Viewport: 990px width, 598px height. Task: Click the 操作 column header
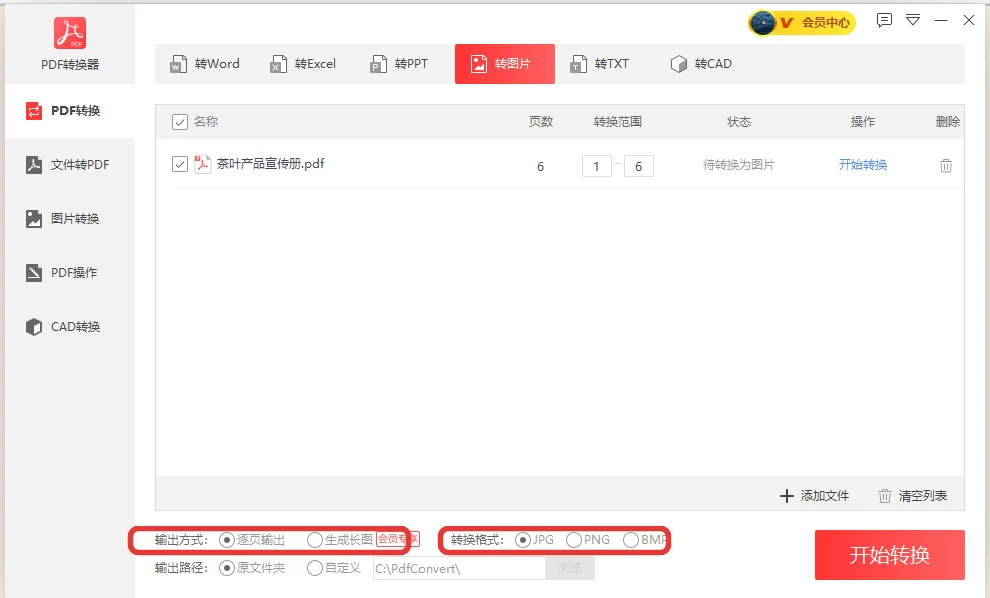click(x=862, y=122)
